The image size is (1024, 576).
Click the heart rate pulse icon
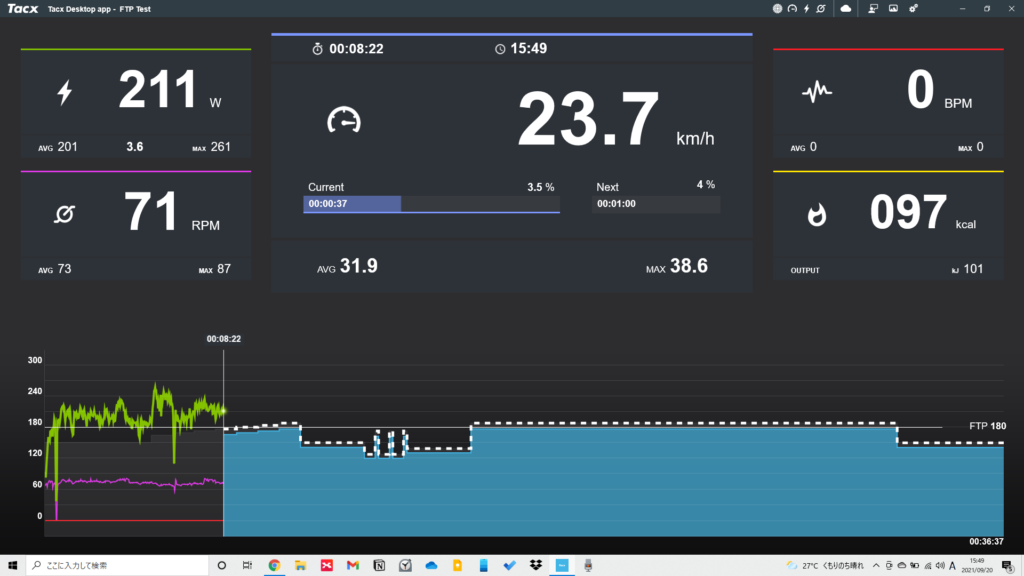(x=817, y=93)
